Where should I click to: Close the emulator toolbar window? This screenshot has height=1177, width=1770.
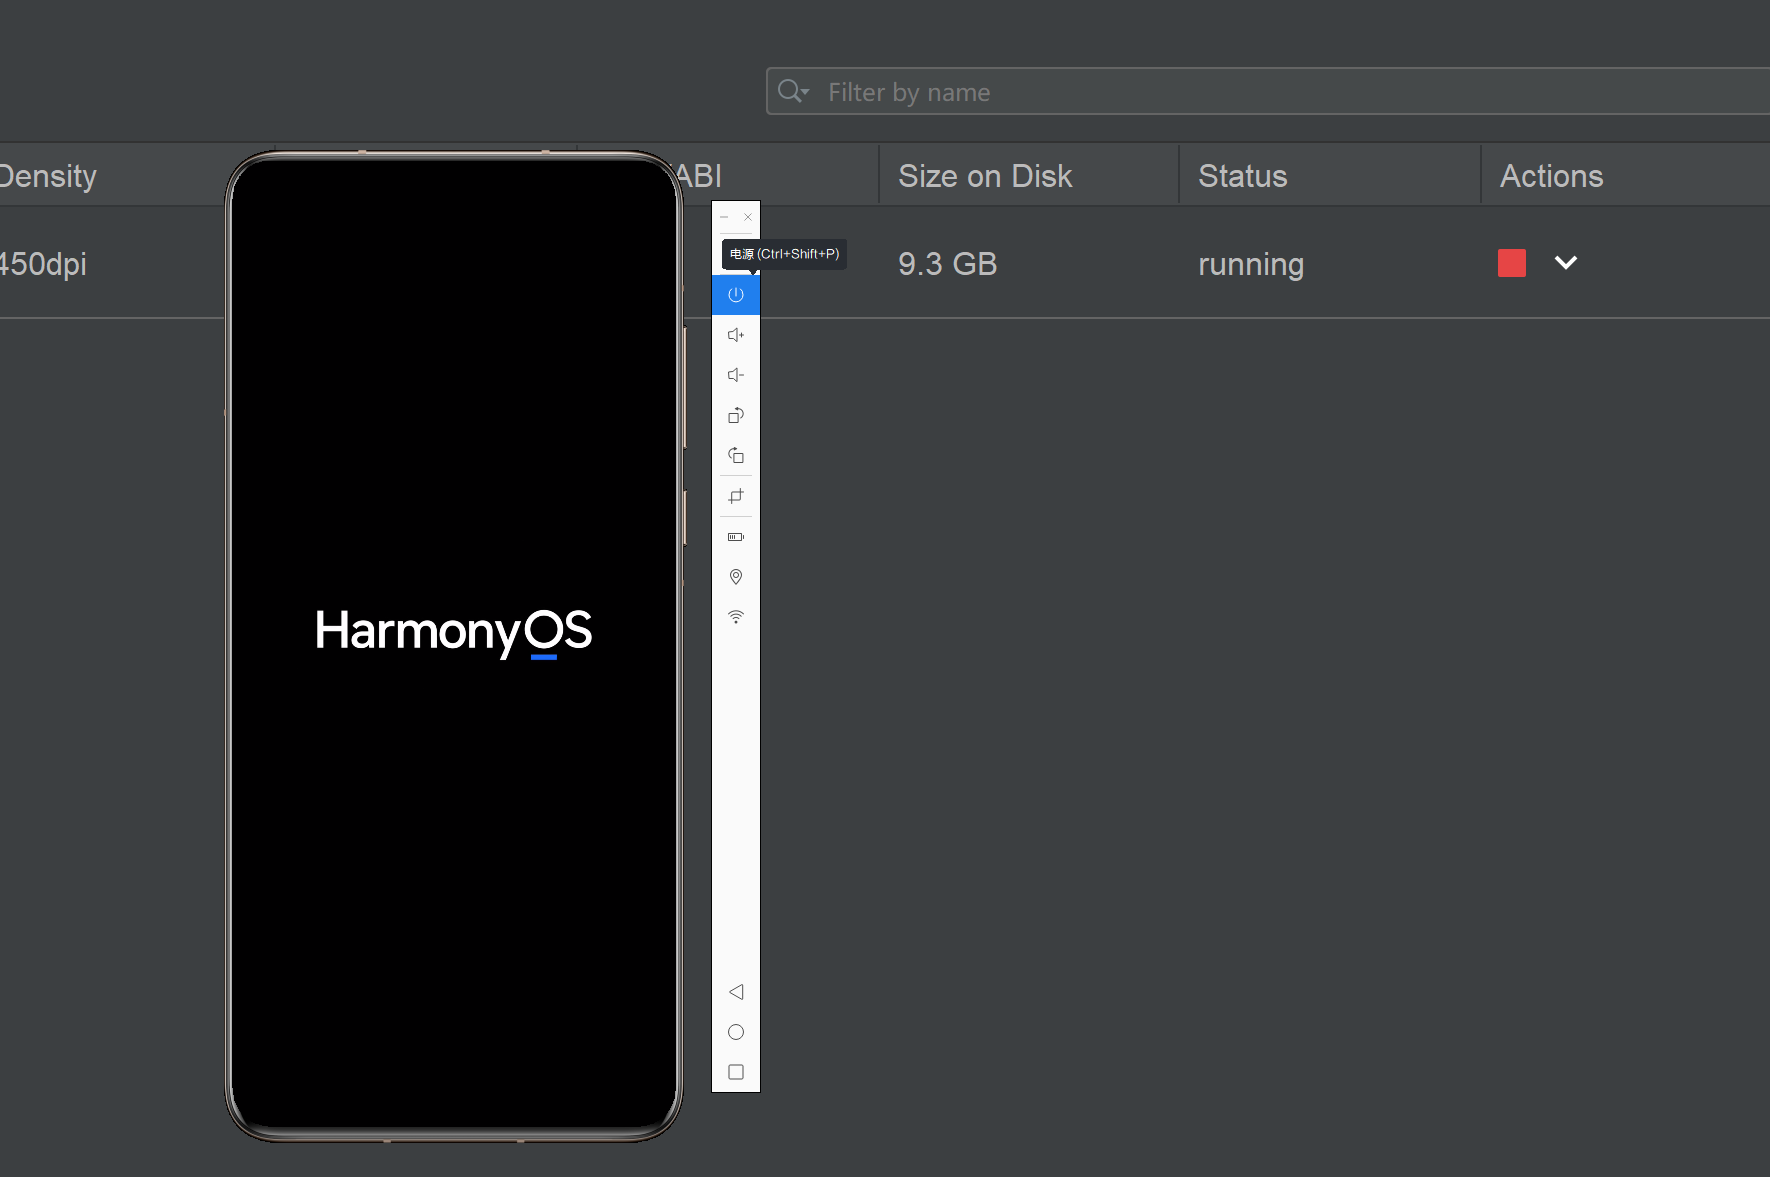click(x=748, y=217)
